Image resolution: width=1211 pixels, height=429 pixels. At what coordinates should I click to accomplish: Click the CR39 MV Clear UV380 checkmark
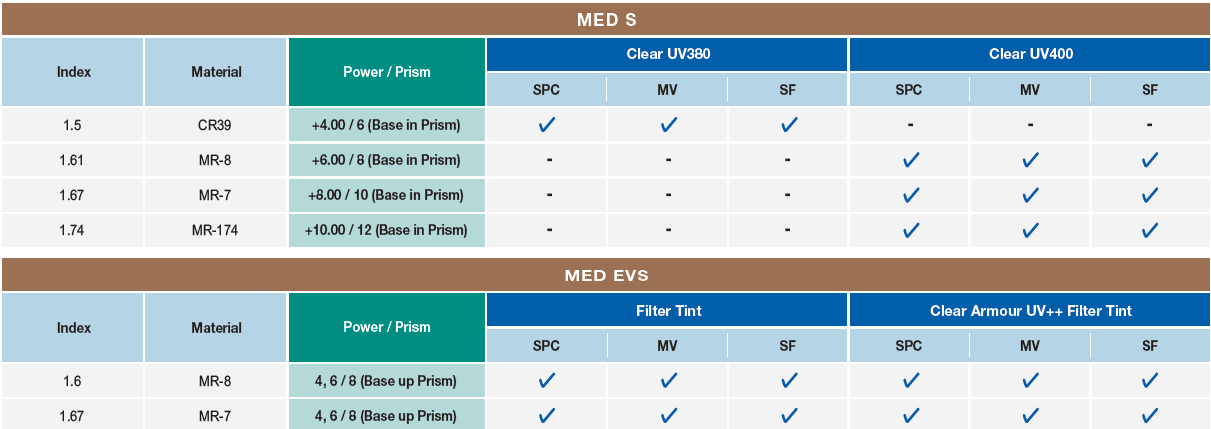669,125
